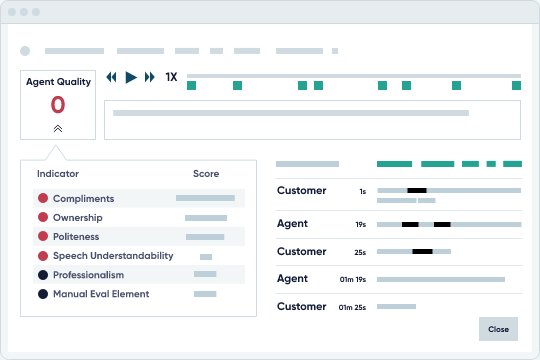
Task: Click the round avatar in the header row
Action: click(25, 51)
